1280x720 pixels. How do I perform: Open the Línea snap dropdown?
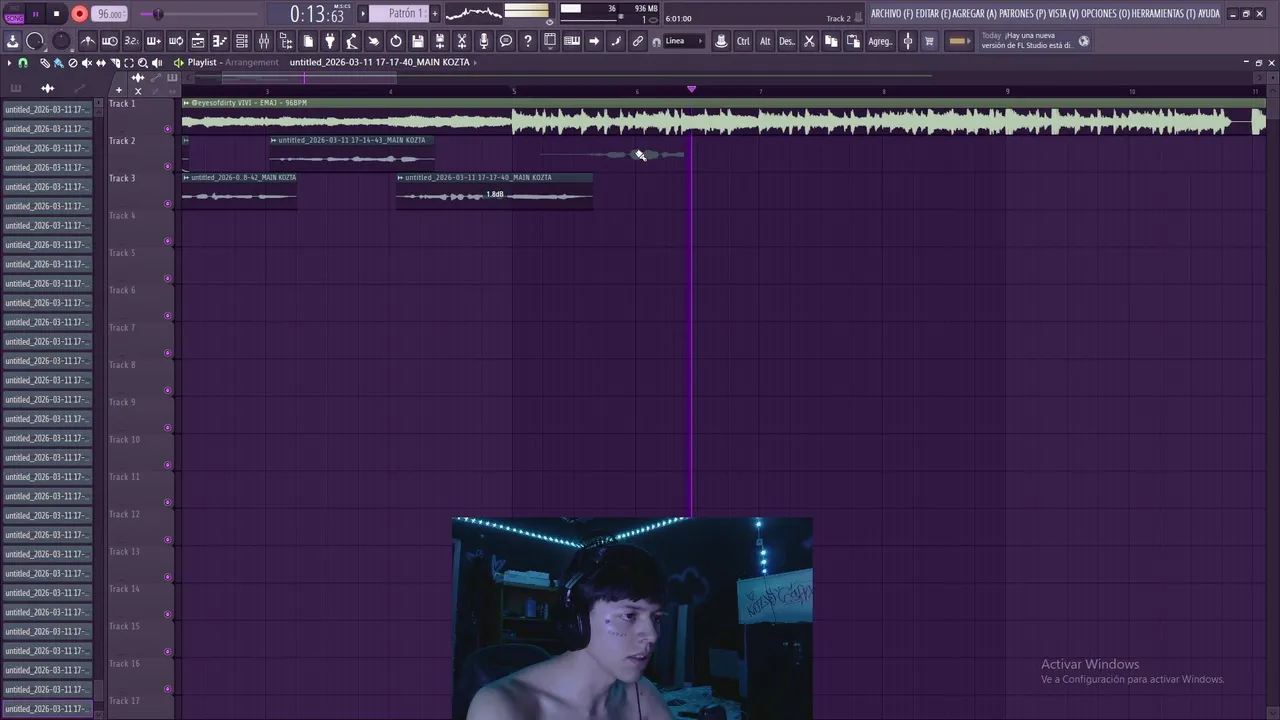pos(684,41)
